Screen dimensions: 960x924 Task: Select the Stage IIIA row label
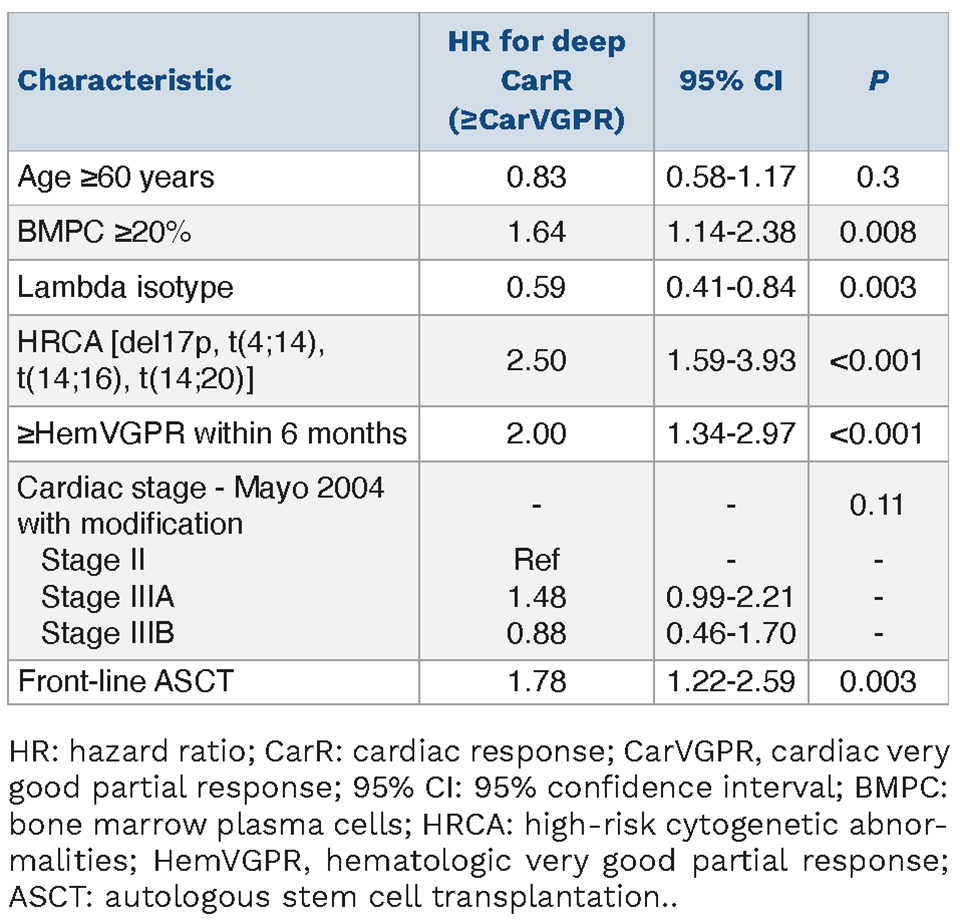pyautogui.click(x=108, y=597)
